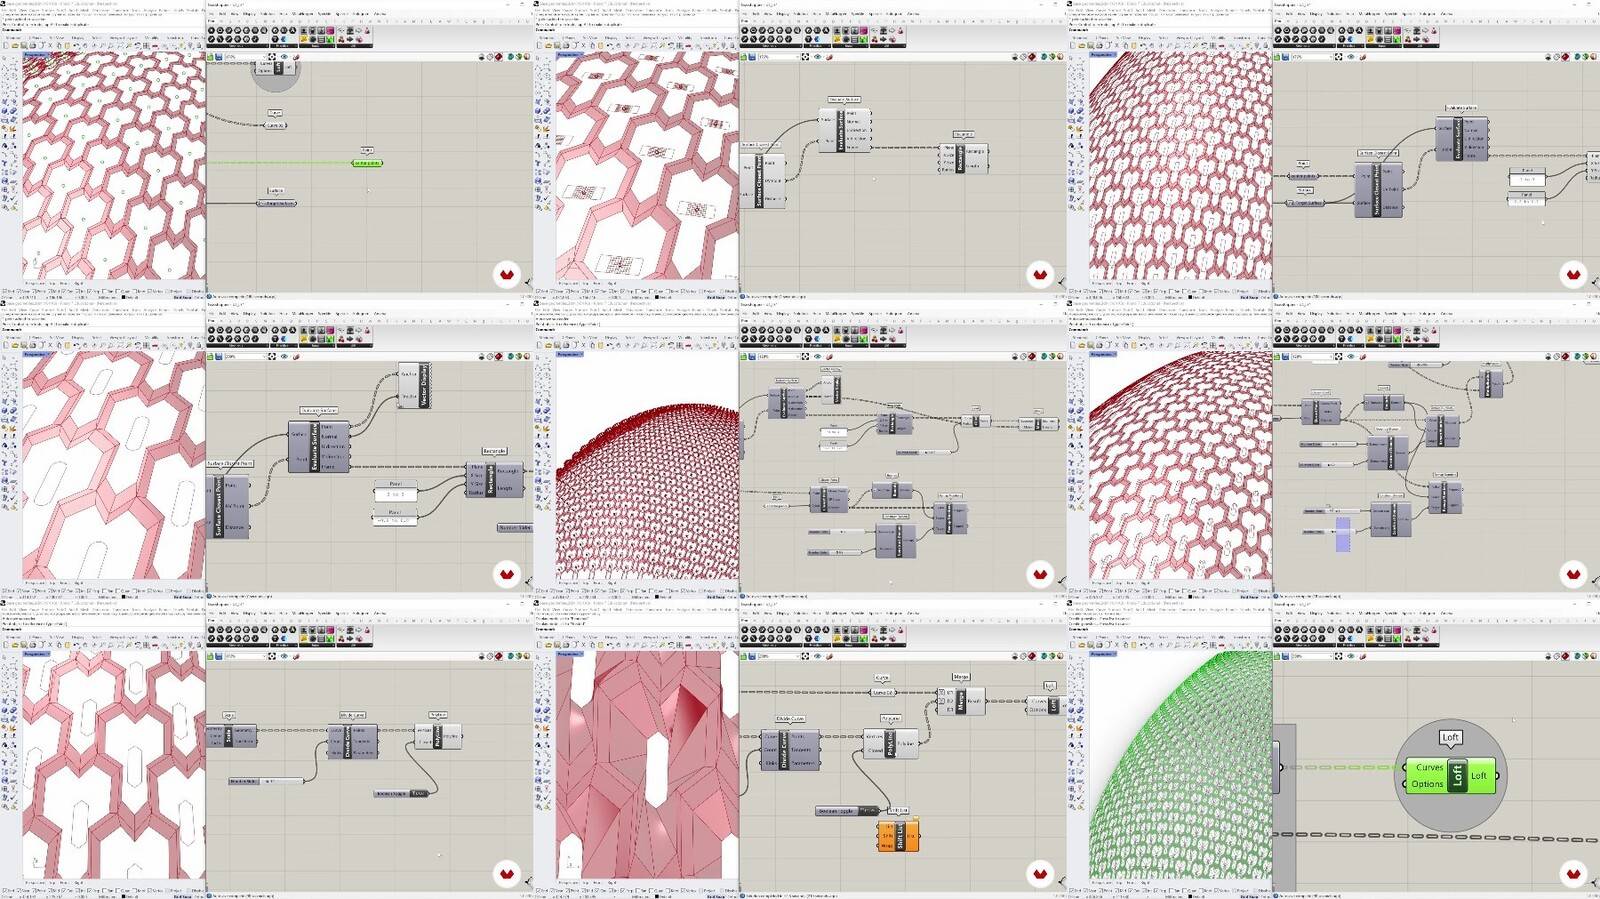This screenshot has height=899, width=1600.
Task: Select Surface Closest Point in the top-middle frame
Action: click(765, 180)
